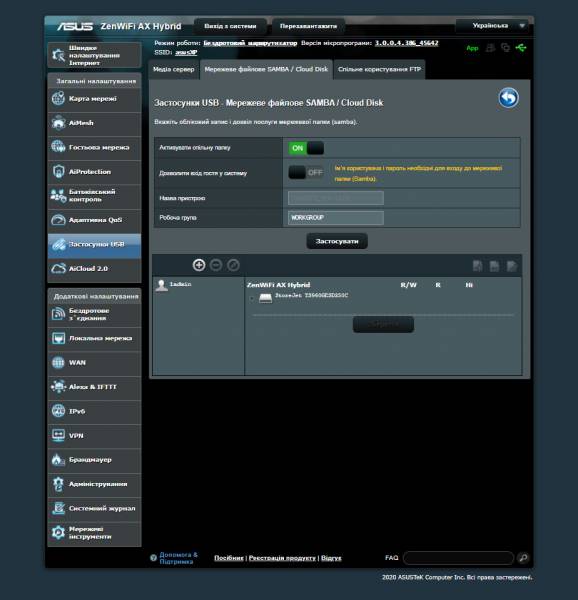Select the admin user icon

tap(161, 285)
